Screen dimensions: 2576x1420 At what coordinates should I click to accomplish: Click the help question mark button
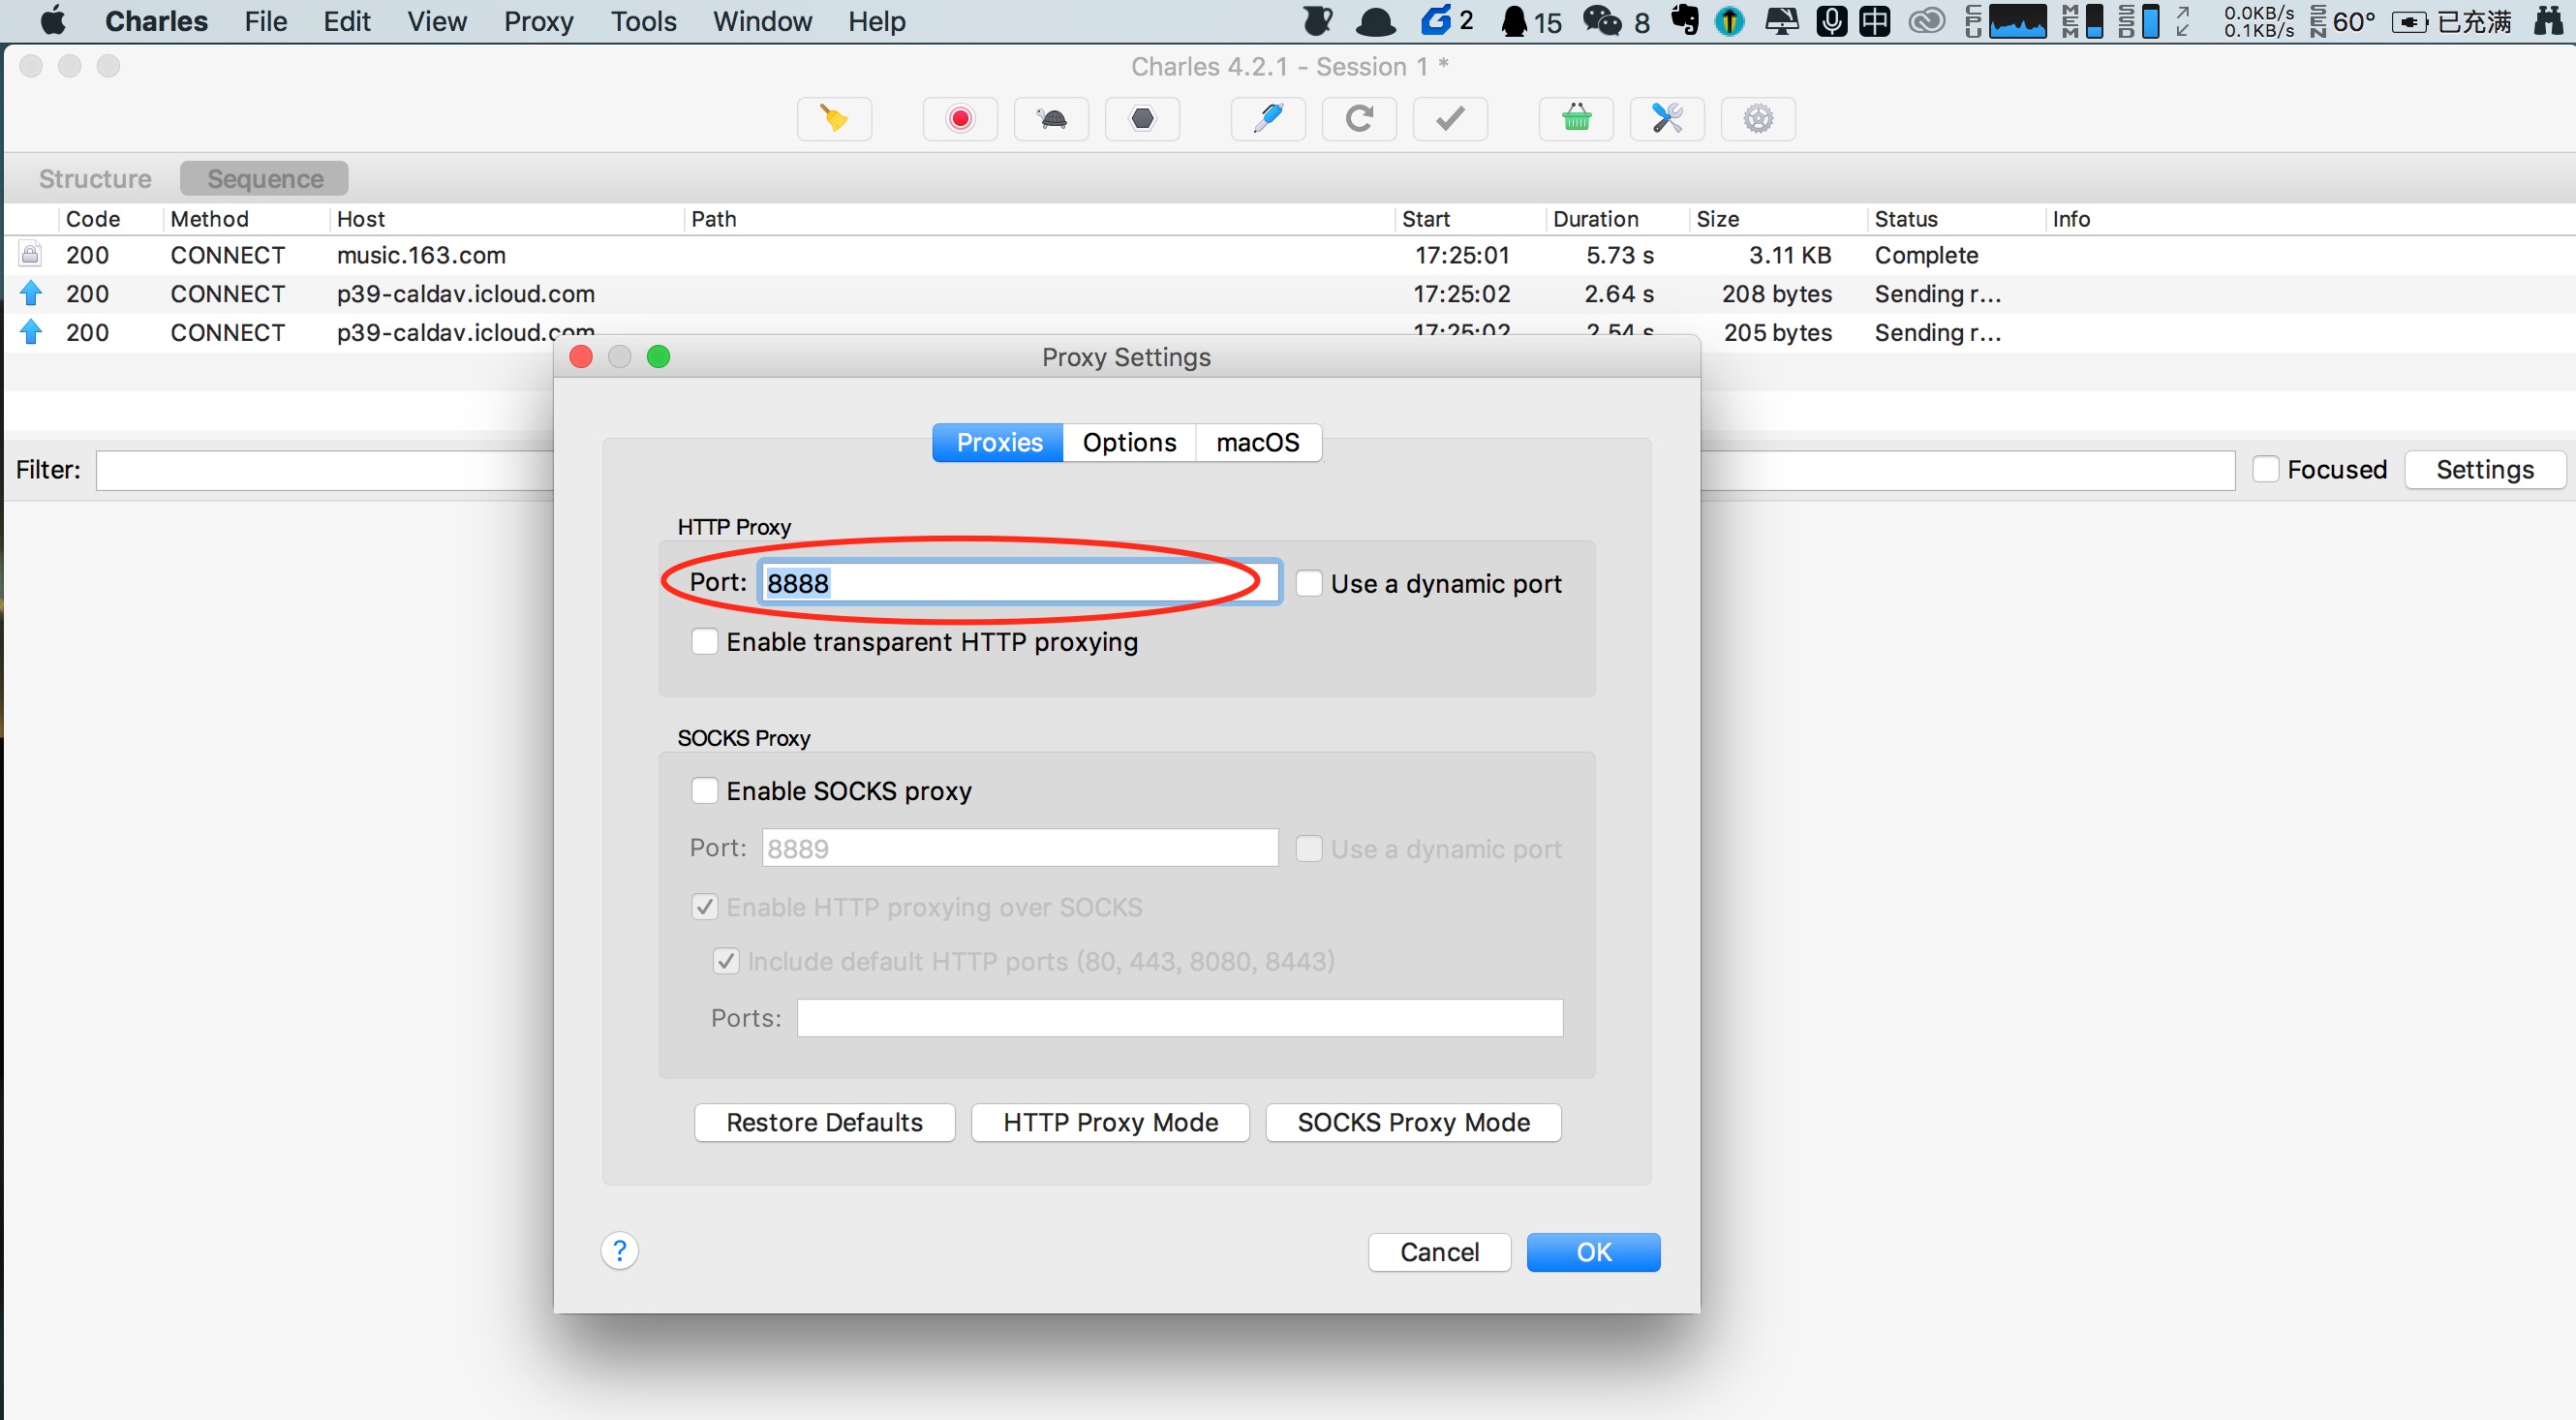coord(619,1251)
